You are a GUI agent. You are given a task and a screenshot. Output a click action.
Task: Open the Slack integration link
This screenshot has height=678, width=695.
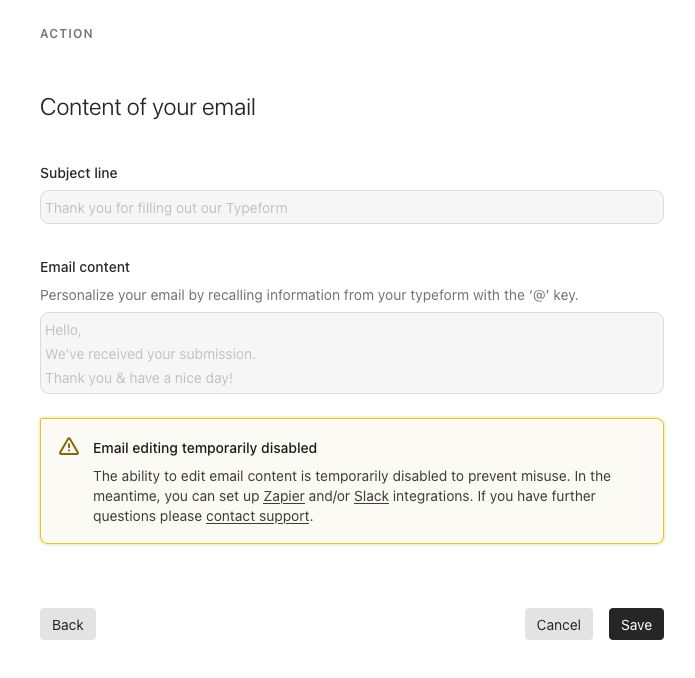click(x=371, y=496)
